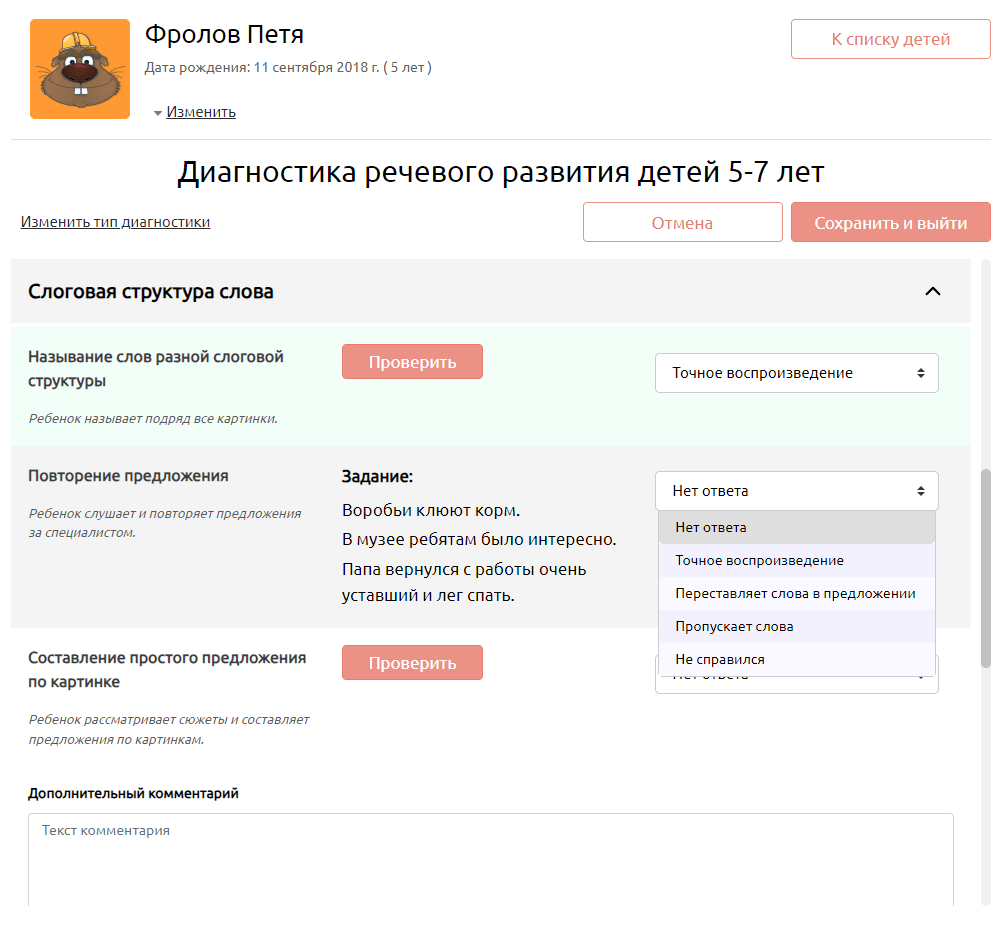Select 'Переставляет слова в предложении' option
1002x931 pixels.
(x=796, y=593)
